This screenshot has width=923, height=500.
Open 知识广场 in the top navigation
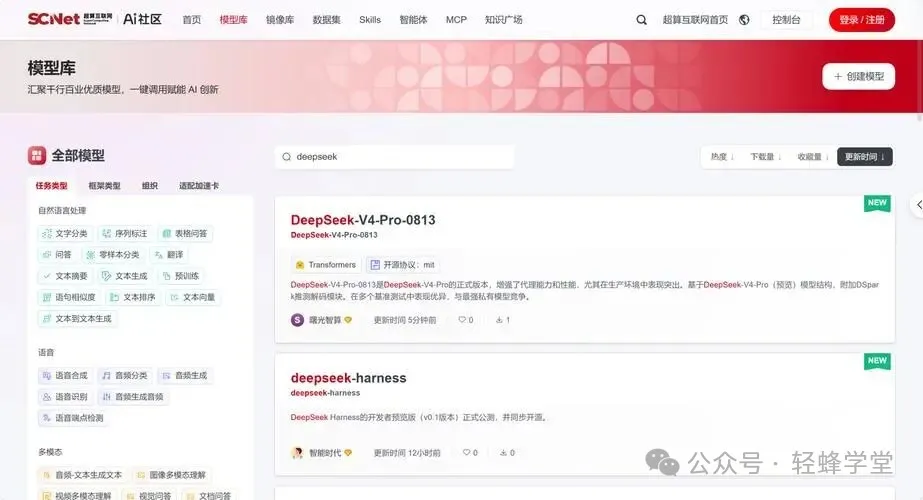pyautogui.click(x=503, y=19)
